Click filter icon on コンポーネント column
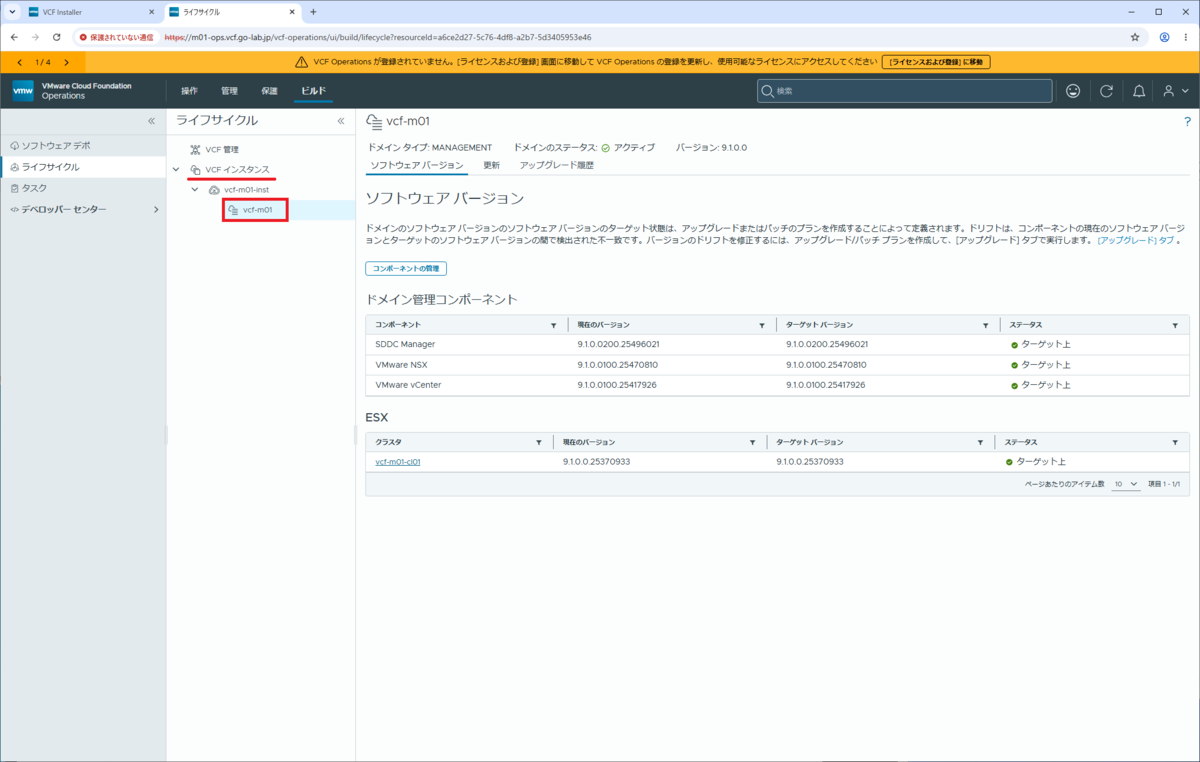This screenshot has width=1200, height=762. [554, 326]
